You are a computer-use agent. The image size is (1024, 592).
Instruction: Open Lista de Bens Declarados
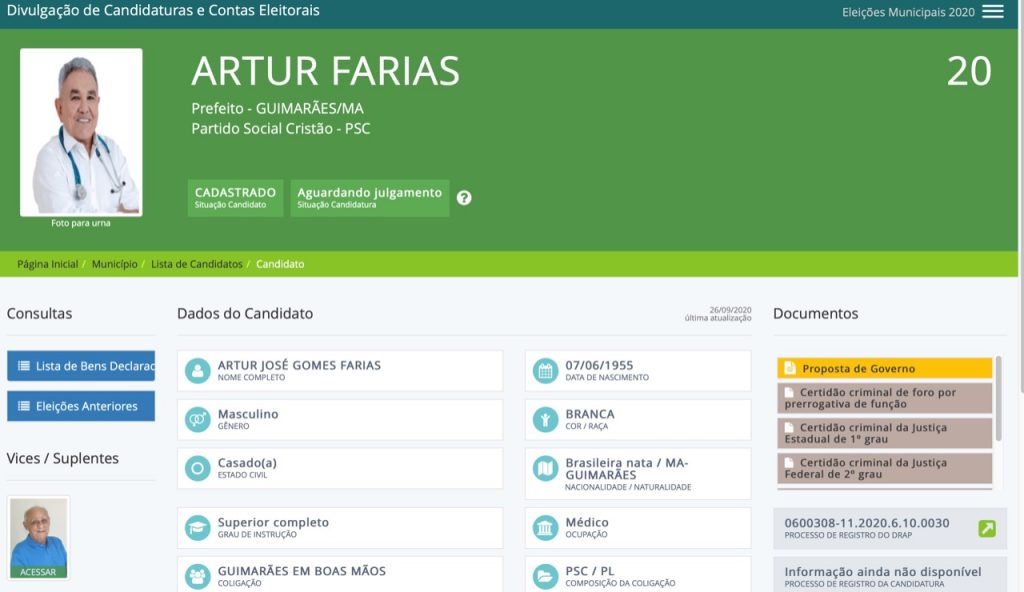[81, 366]
